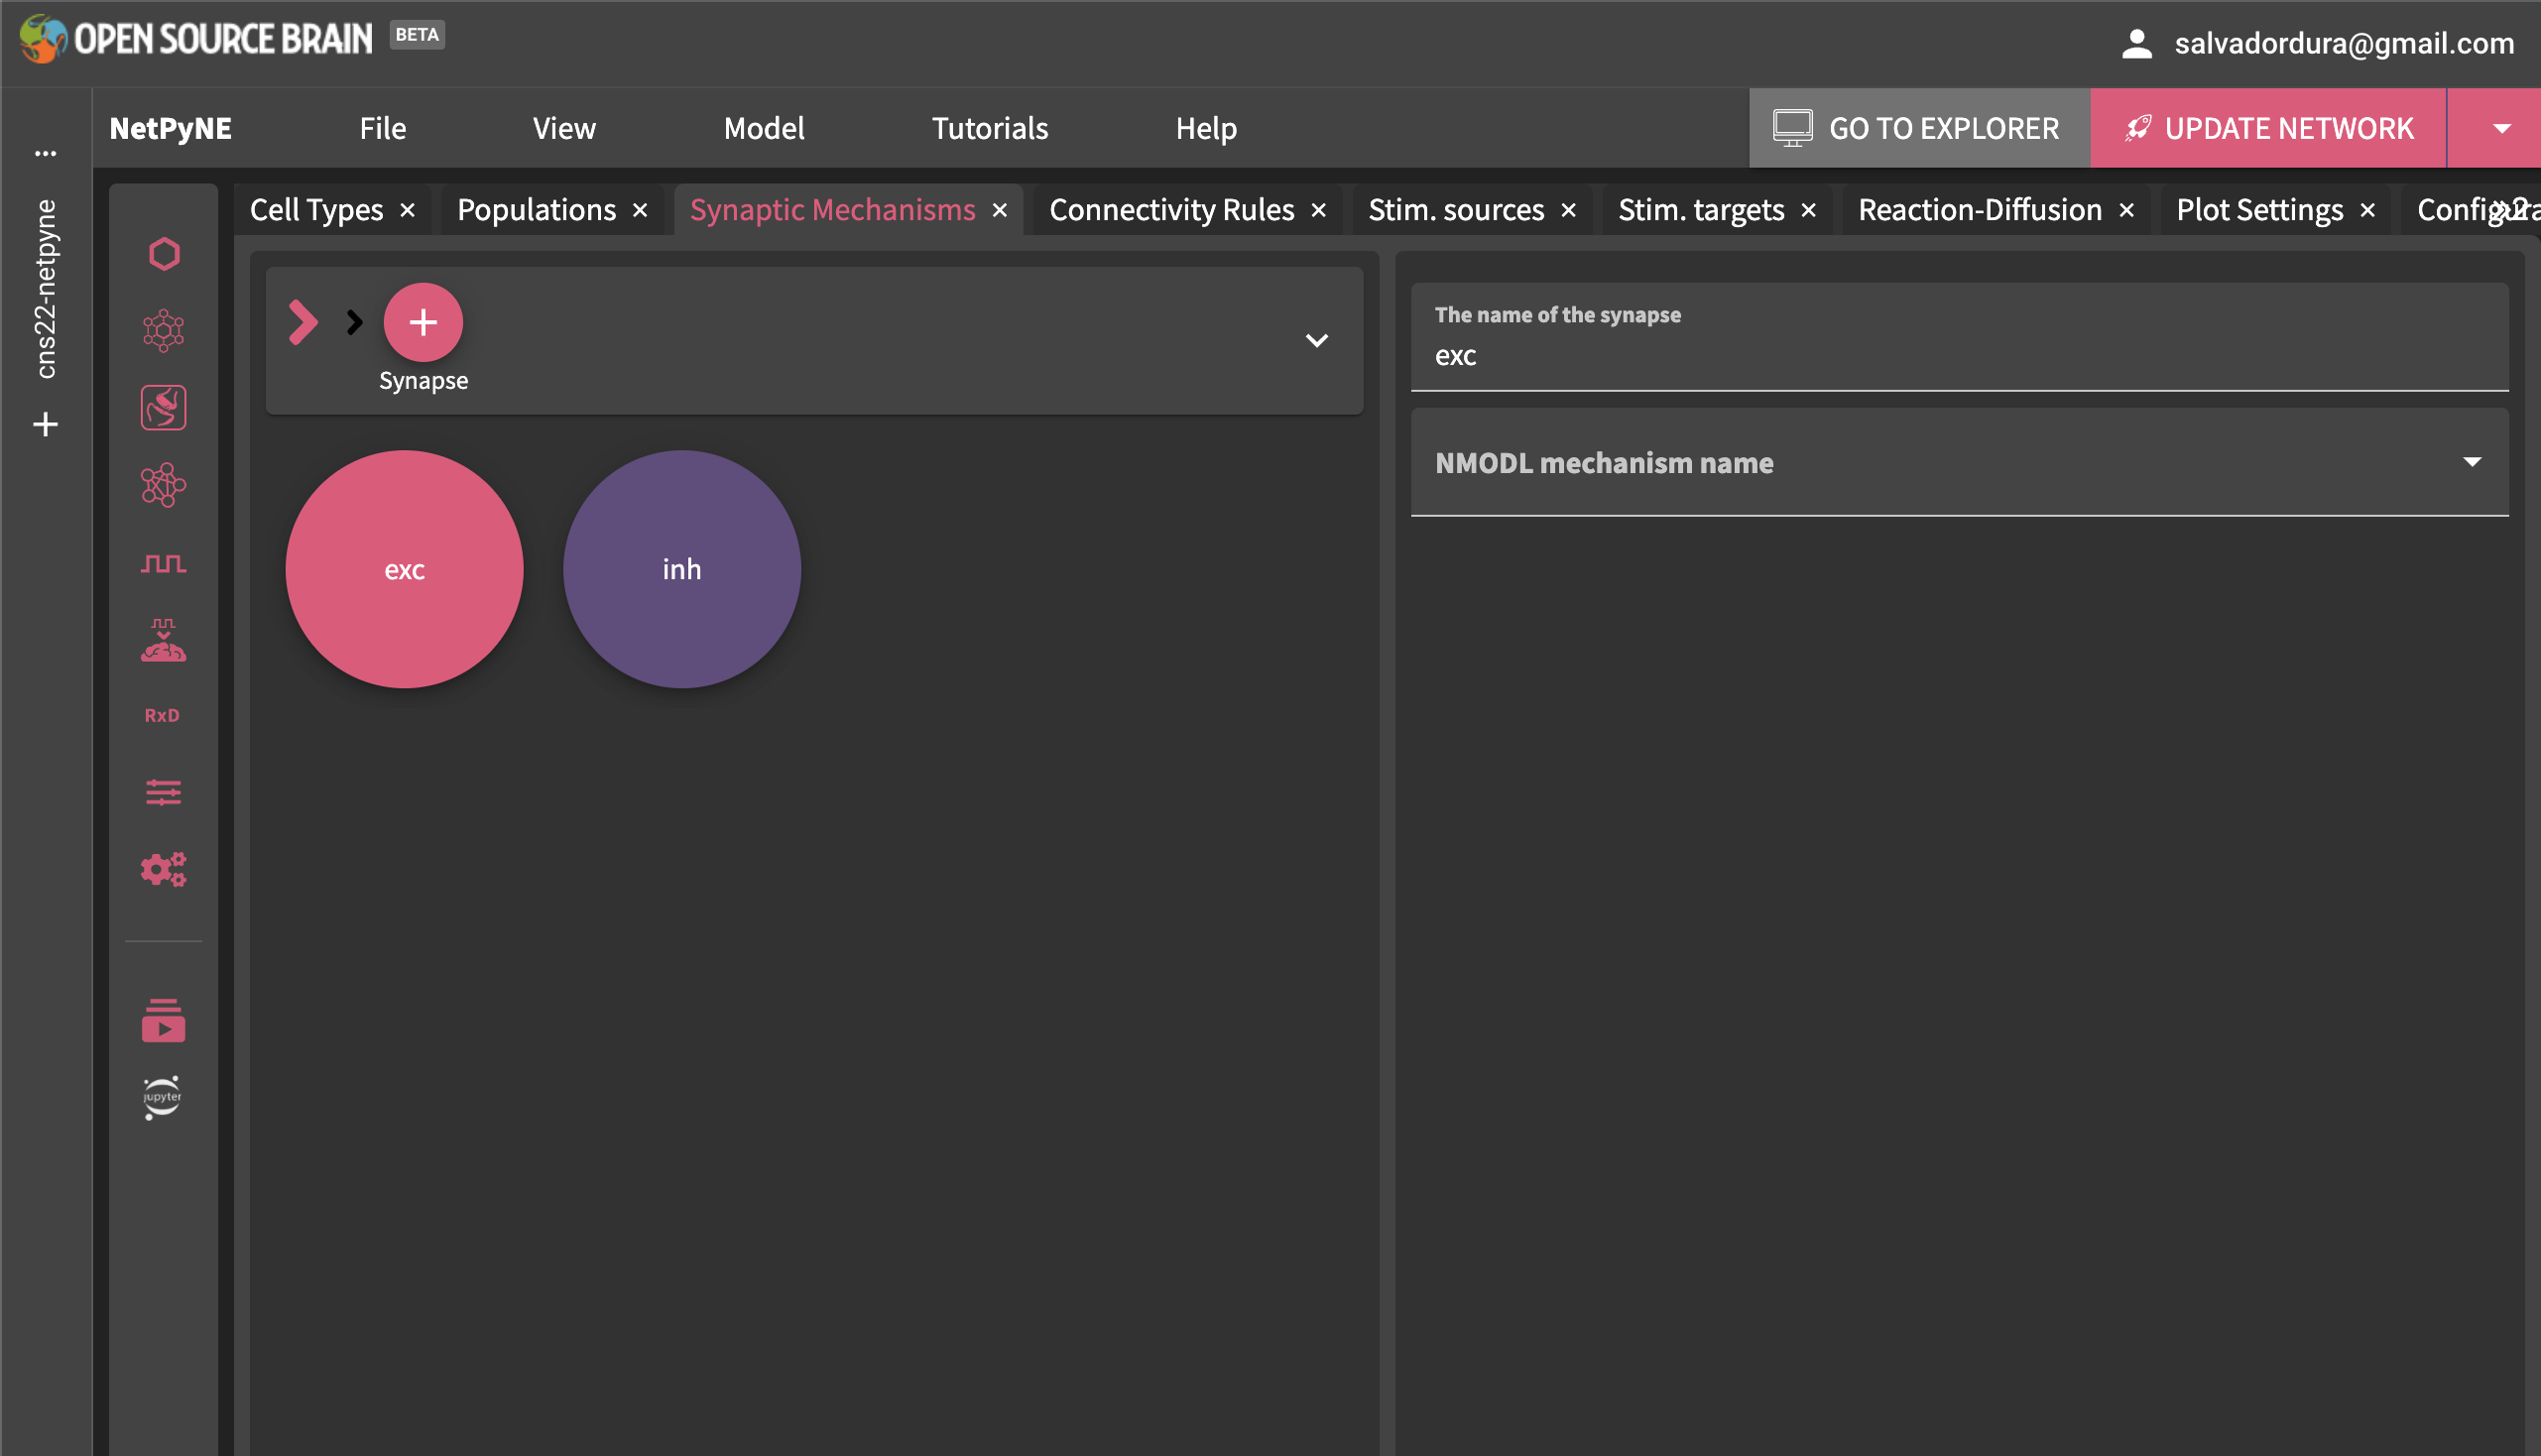2541x1456 pixels.
Task: Click the Synaptic Mechanisms neuron icon
Action: coord(163,408)
